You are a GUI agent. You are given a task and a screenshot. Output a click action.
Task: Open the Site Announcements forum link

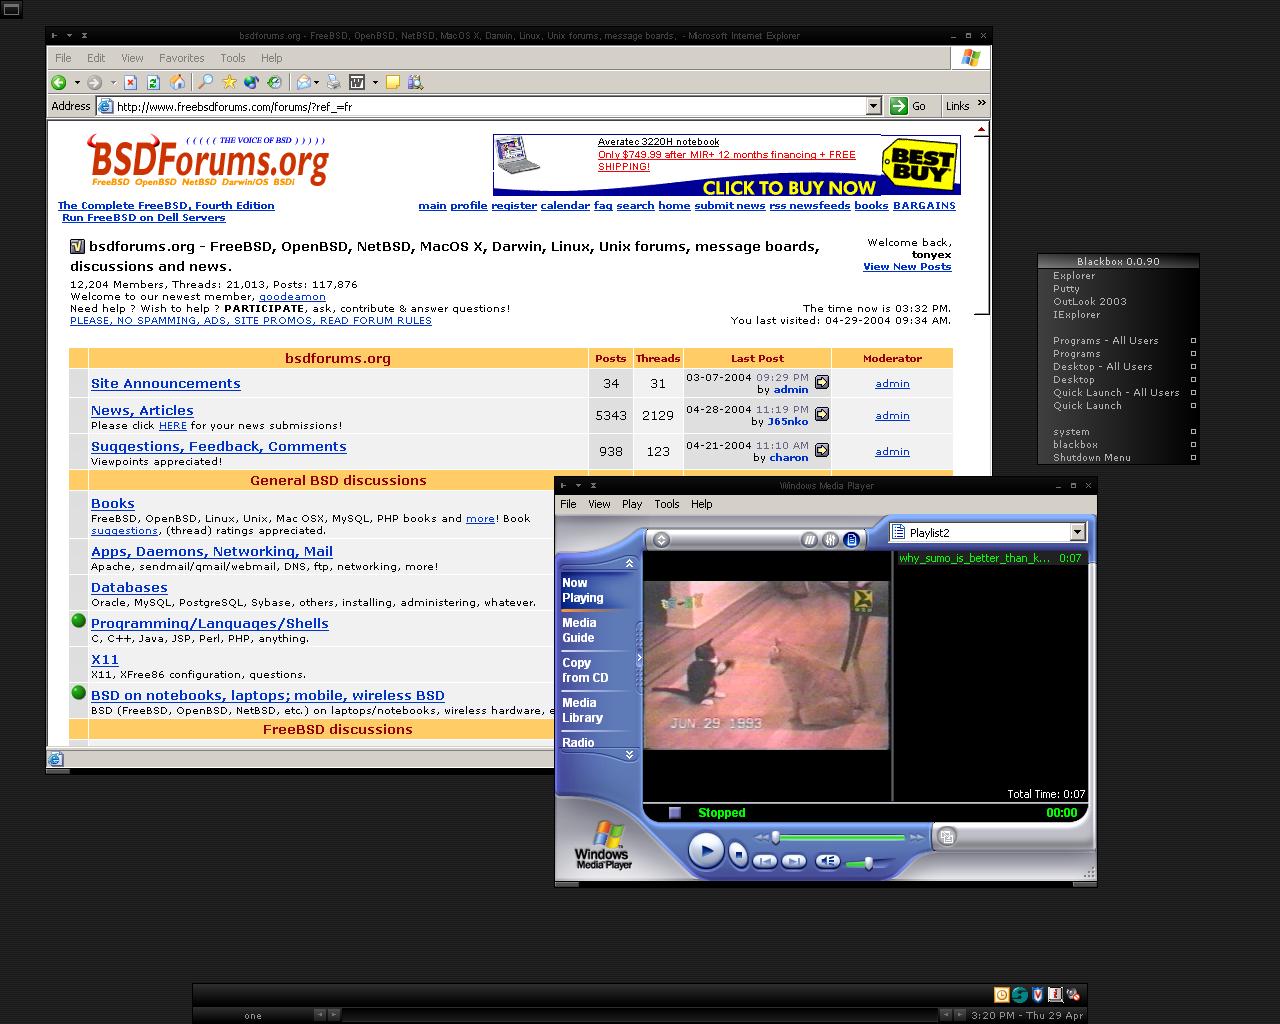165,383
